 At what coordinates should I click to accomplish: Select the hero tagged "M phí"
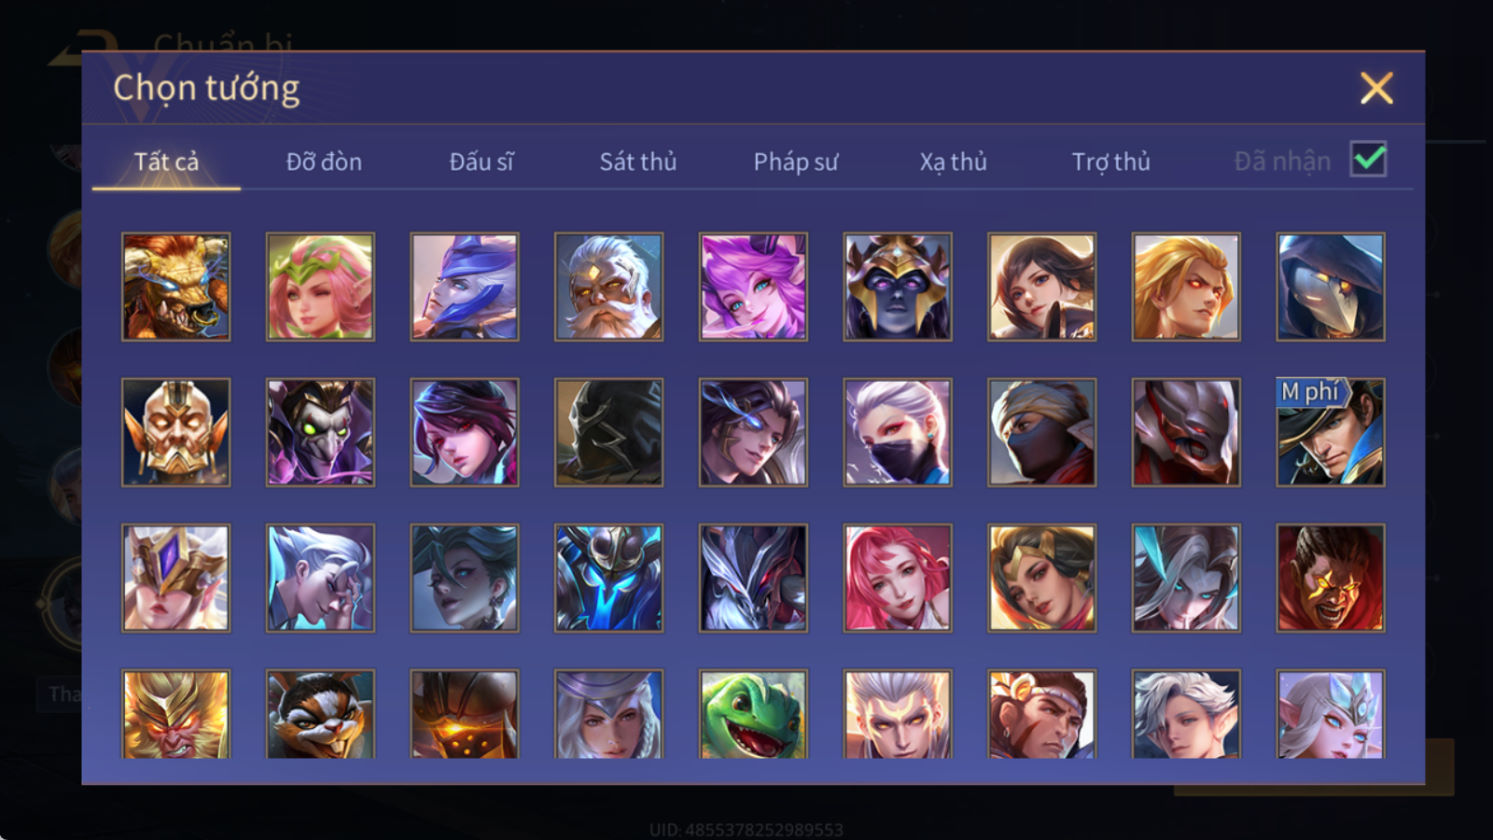point(1331,432)
